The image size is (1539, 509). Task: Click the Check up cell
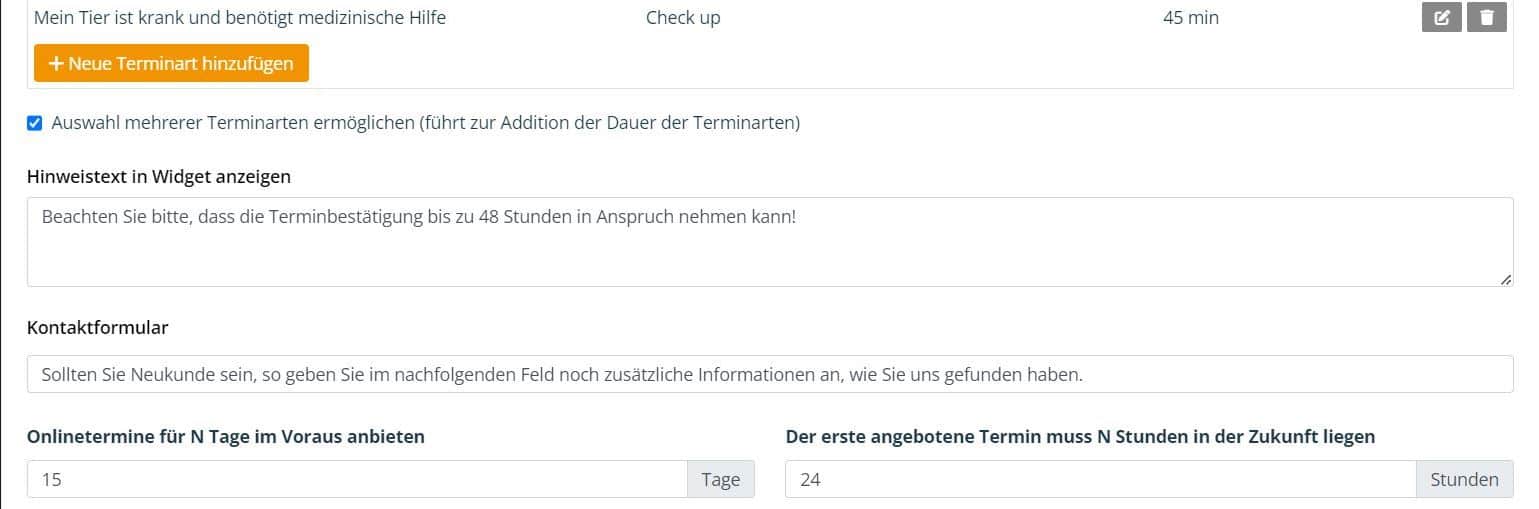[683, 17]
